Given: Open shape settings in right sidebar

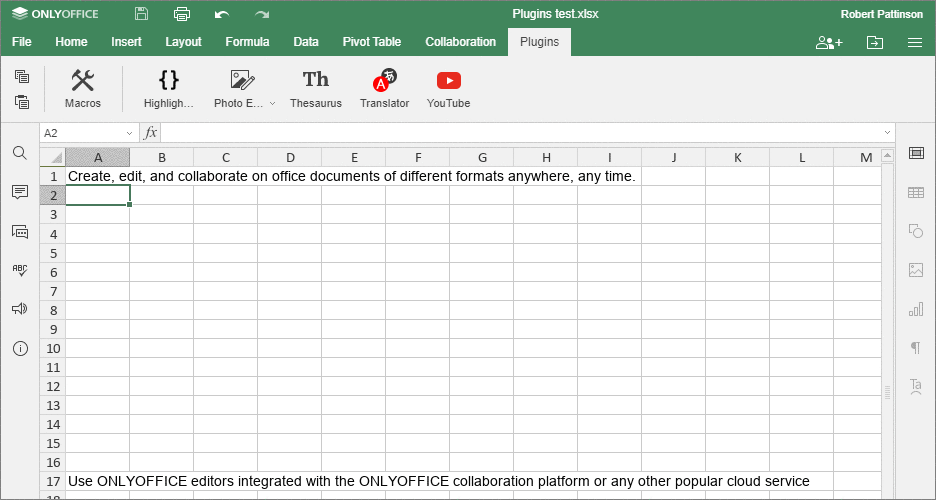Looking at the screenshot, I should pos(916,231).
